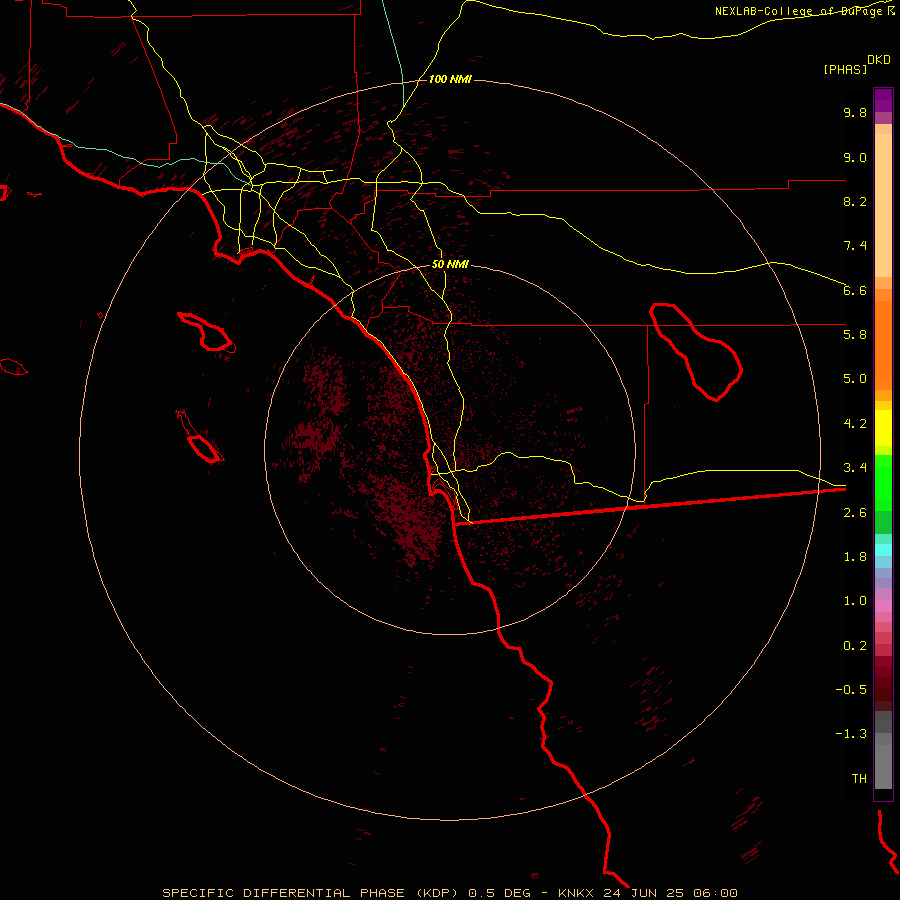Click the [PHAS] units label
The width and height of the screenshot is (900, 900).
845,70
